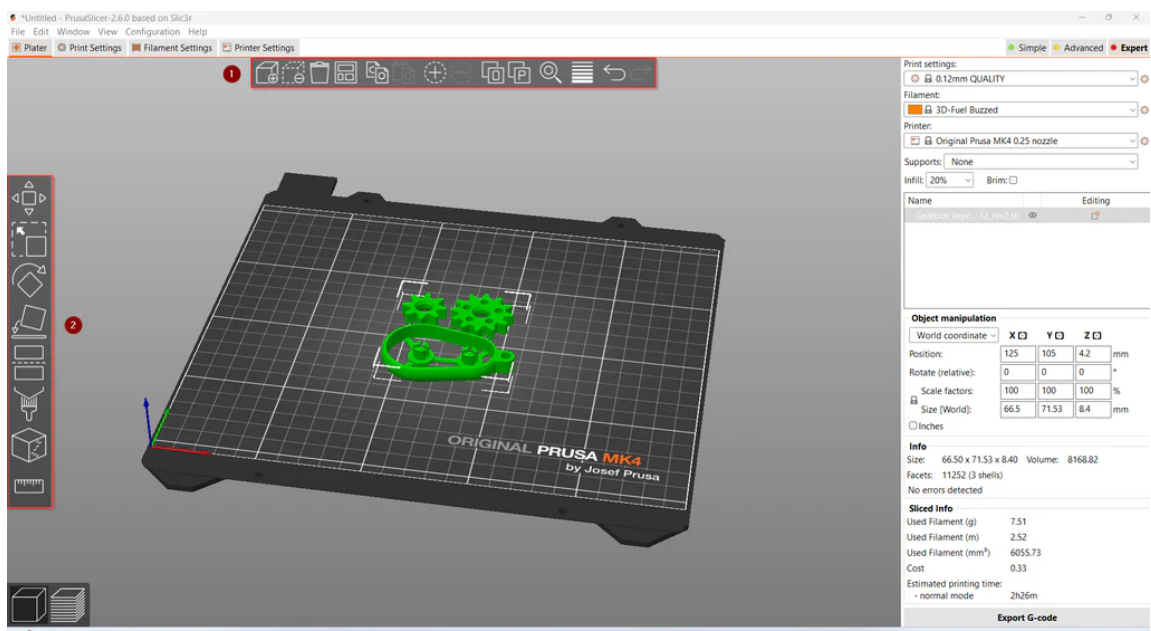Click the orange filament color swatch
Screen dimensions: 1151x631
coord(915,110)
